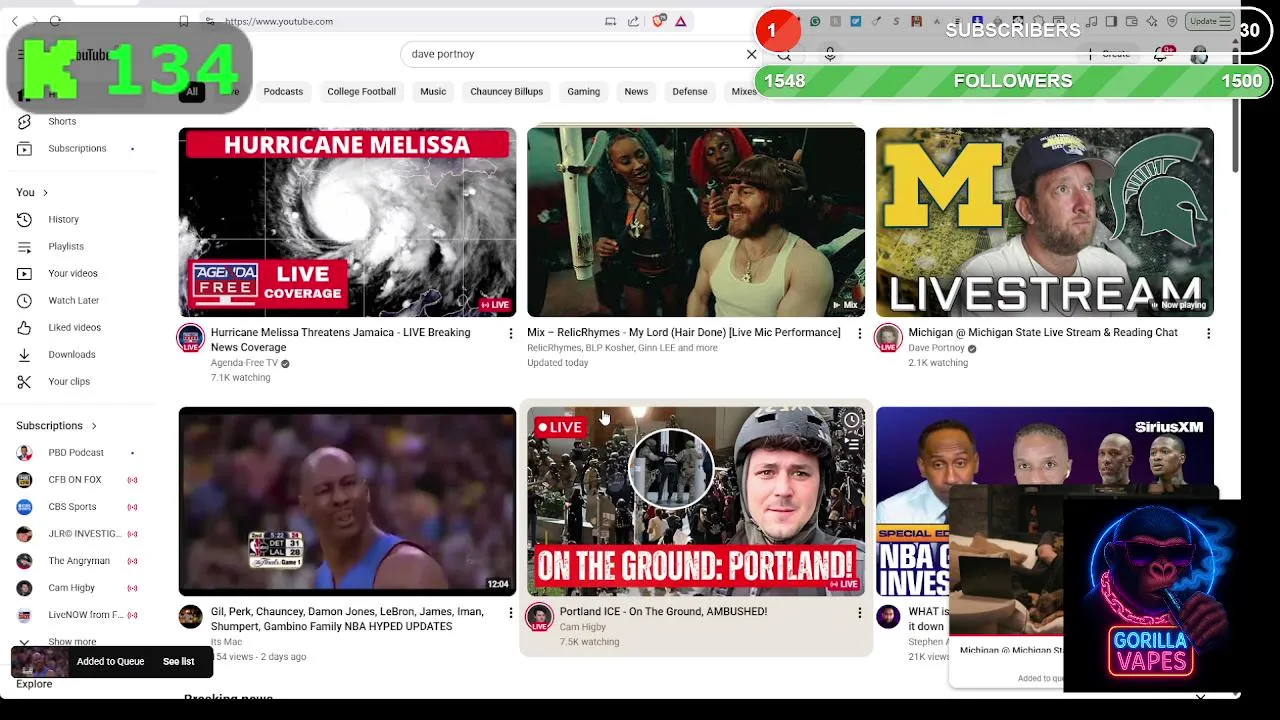The height and width of the screenshot is (720, 1280).
Task: Select the Chauncey Billups filter chip
Action: pyautogui.click(x=506, y=92)
